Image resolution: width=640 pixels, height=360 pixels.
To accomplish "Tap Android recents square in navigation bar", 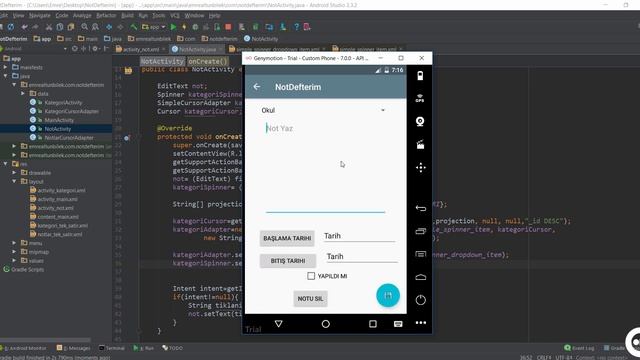I will (x=373, y=324).
